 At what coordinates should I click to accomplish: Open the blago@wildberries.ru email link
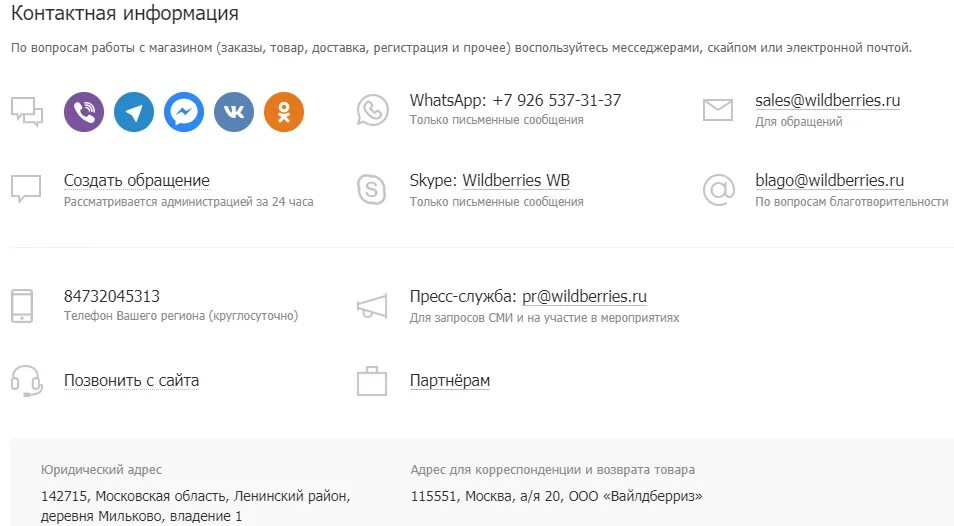click(829, 181)
